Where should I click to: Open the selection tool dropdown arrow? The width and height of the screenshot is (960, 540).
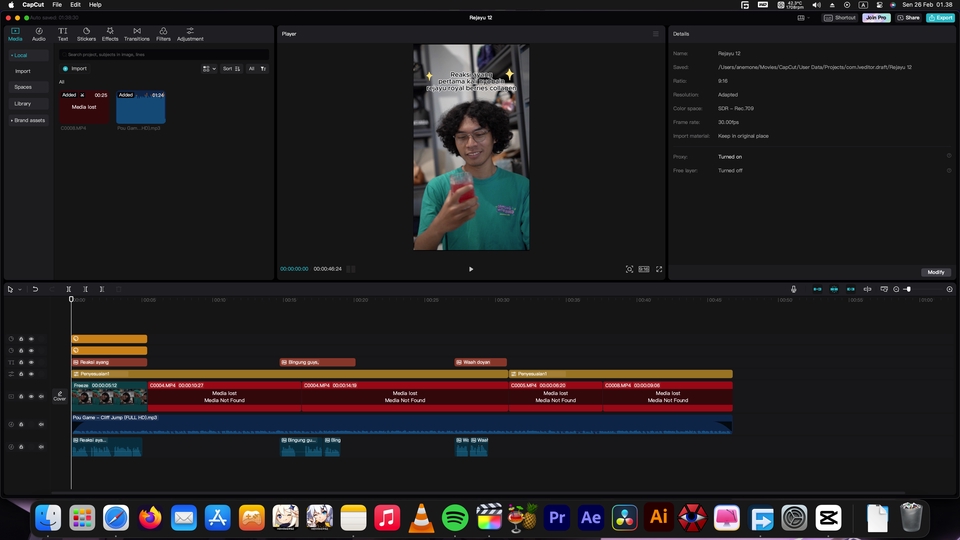click(x=20, y=289)
